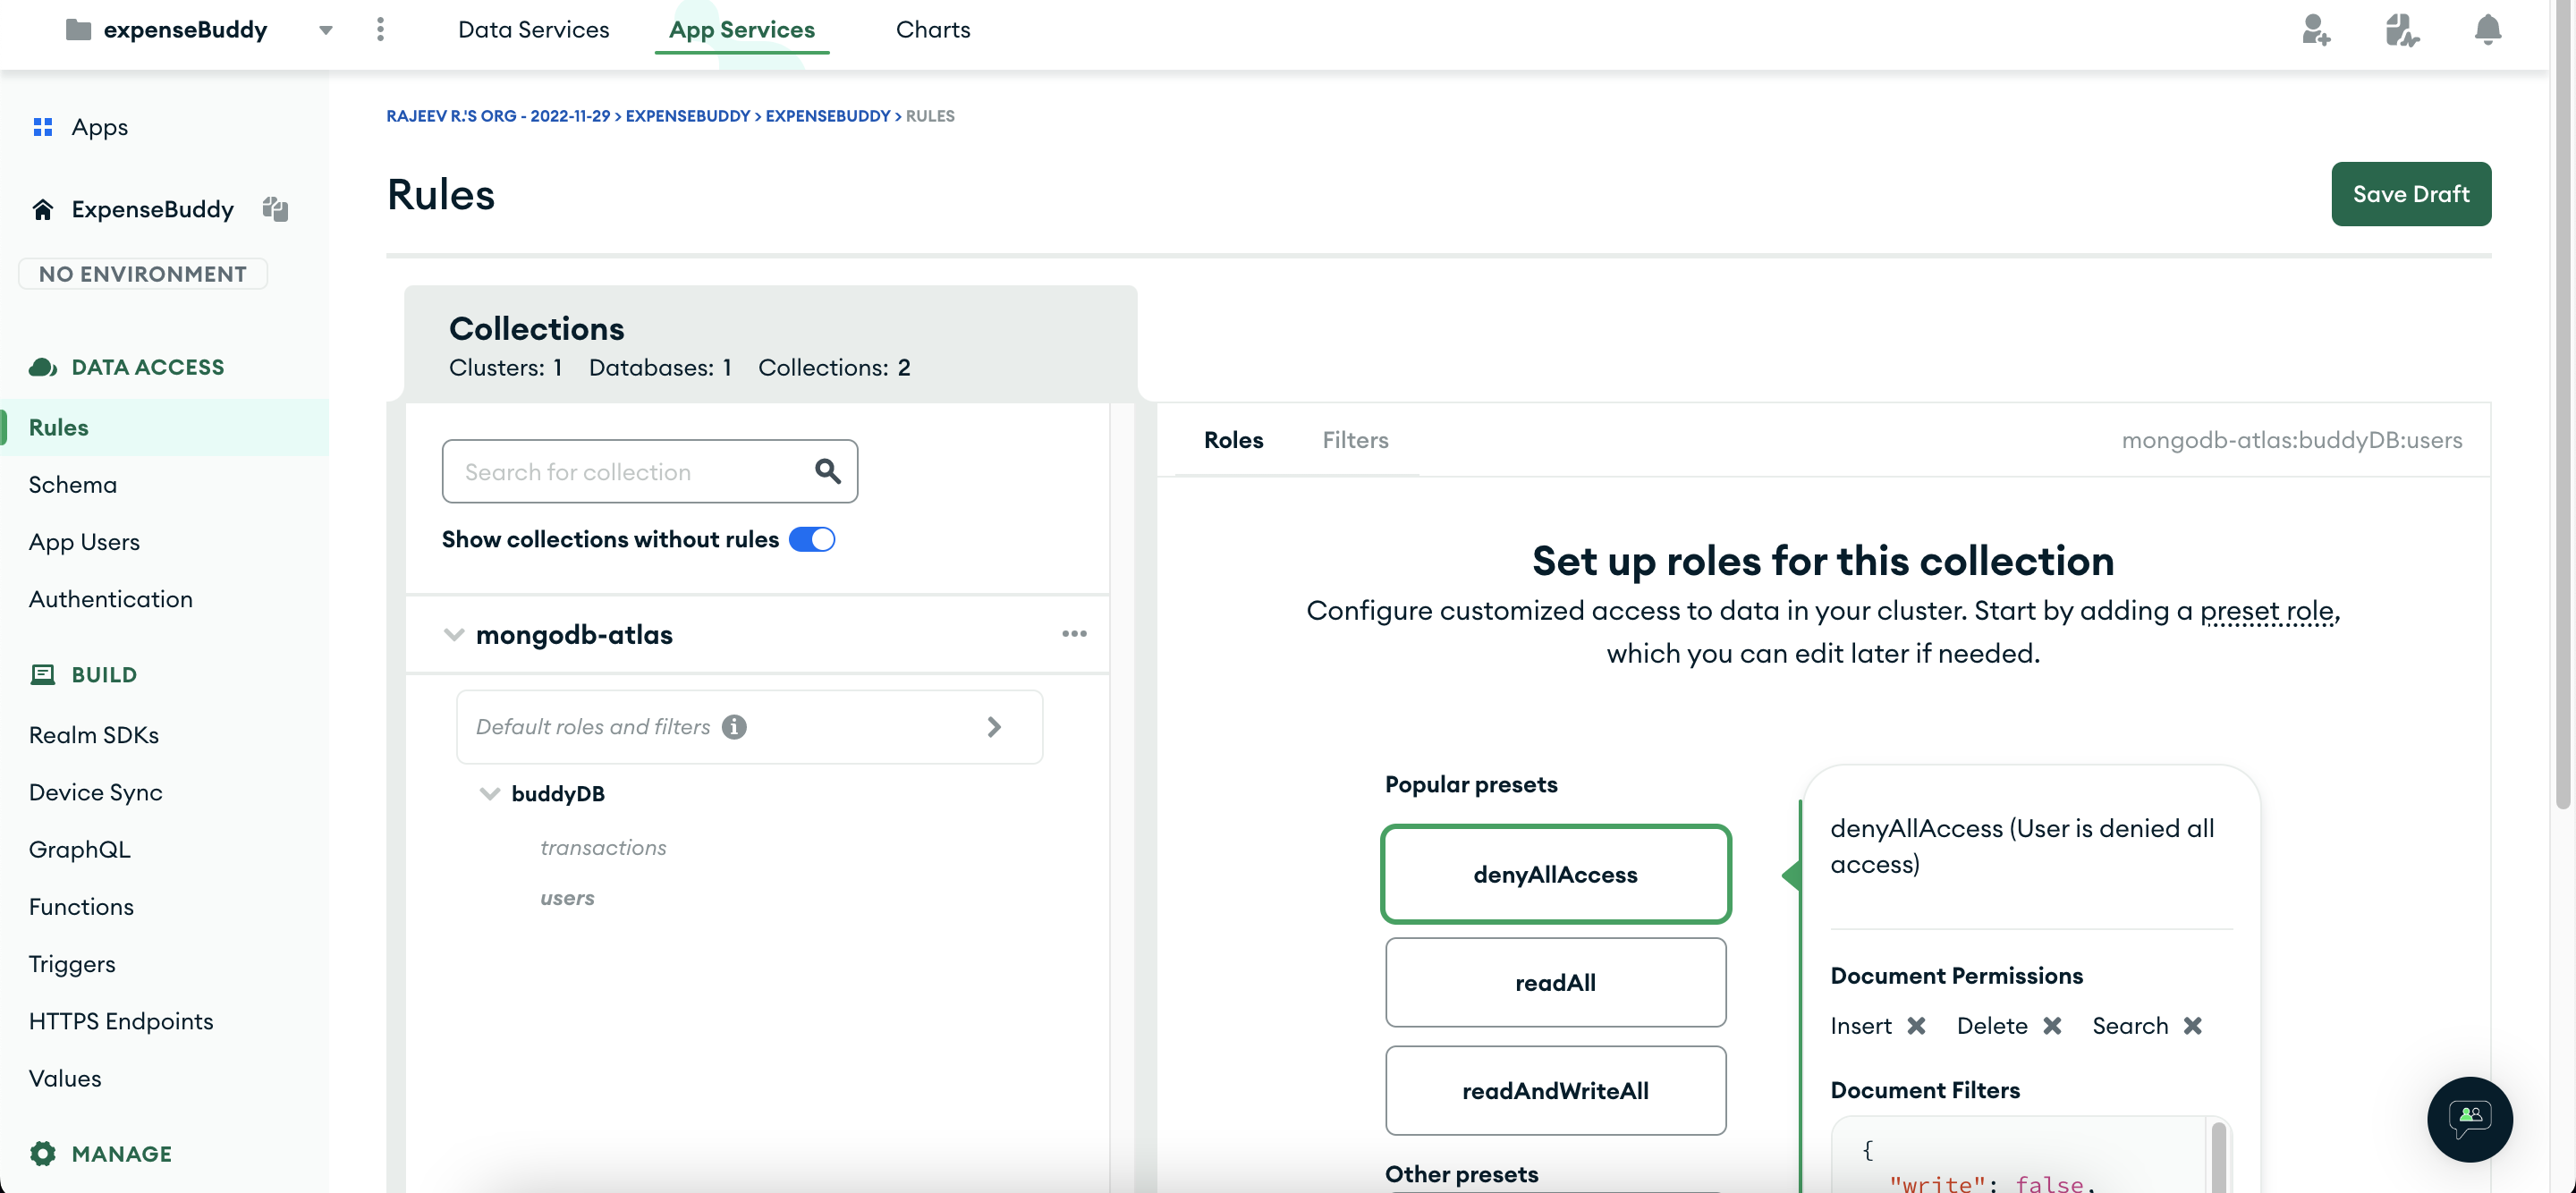Open Device Sync page
2576x1193 pixels.
(x=96, y=792)
